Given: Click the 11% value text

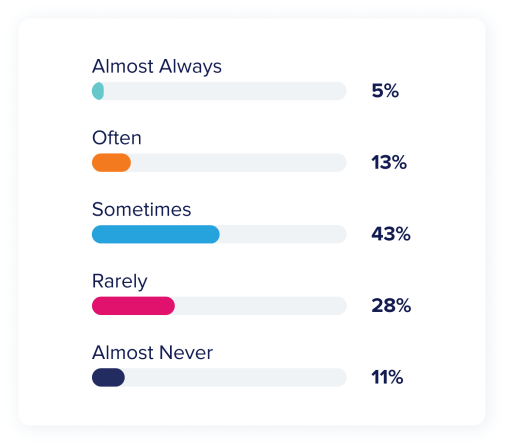Looking at the screenshot, I should pyautogui.click(x=387, y=377).
